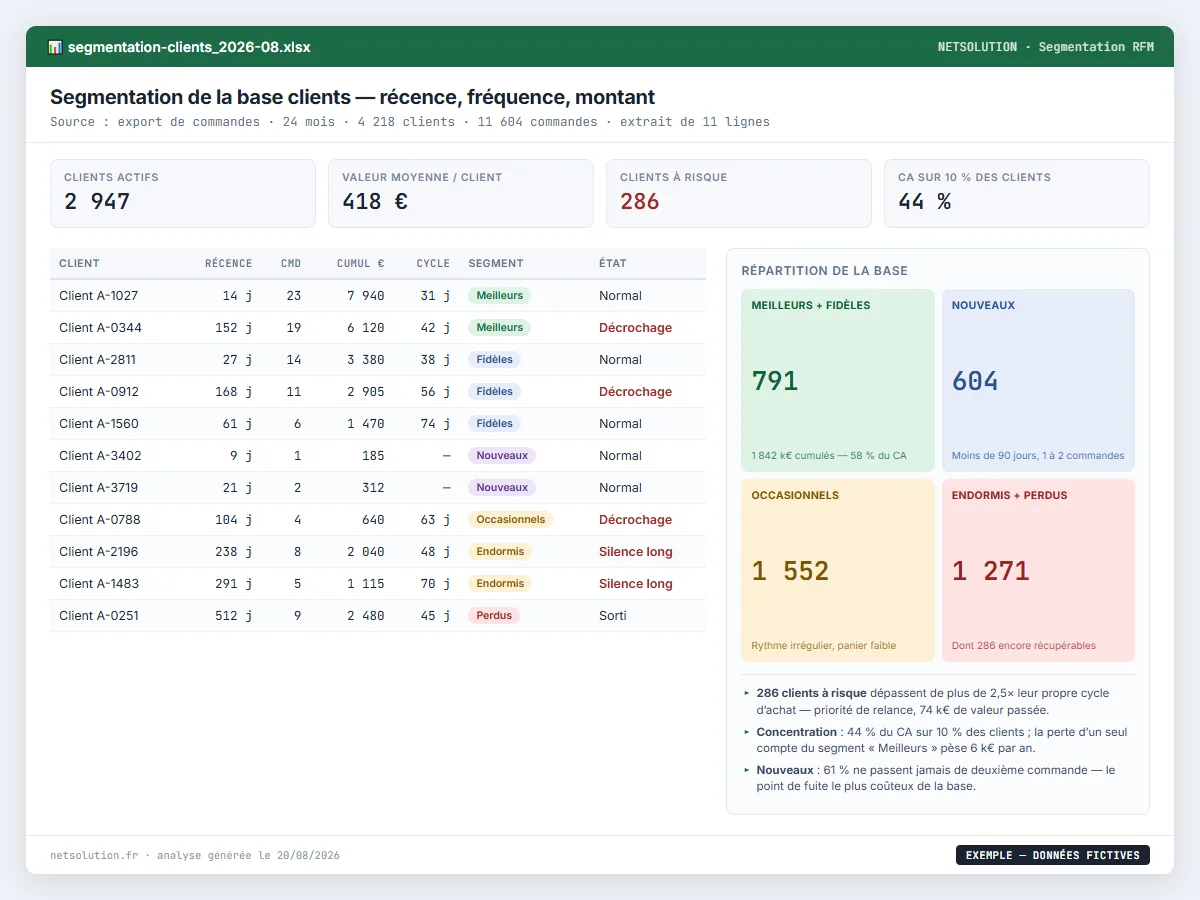Click the CMD column header
The width and height of the screenshot is (1200, 900).
(x=291, y=264)
